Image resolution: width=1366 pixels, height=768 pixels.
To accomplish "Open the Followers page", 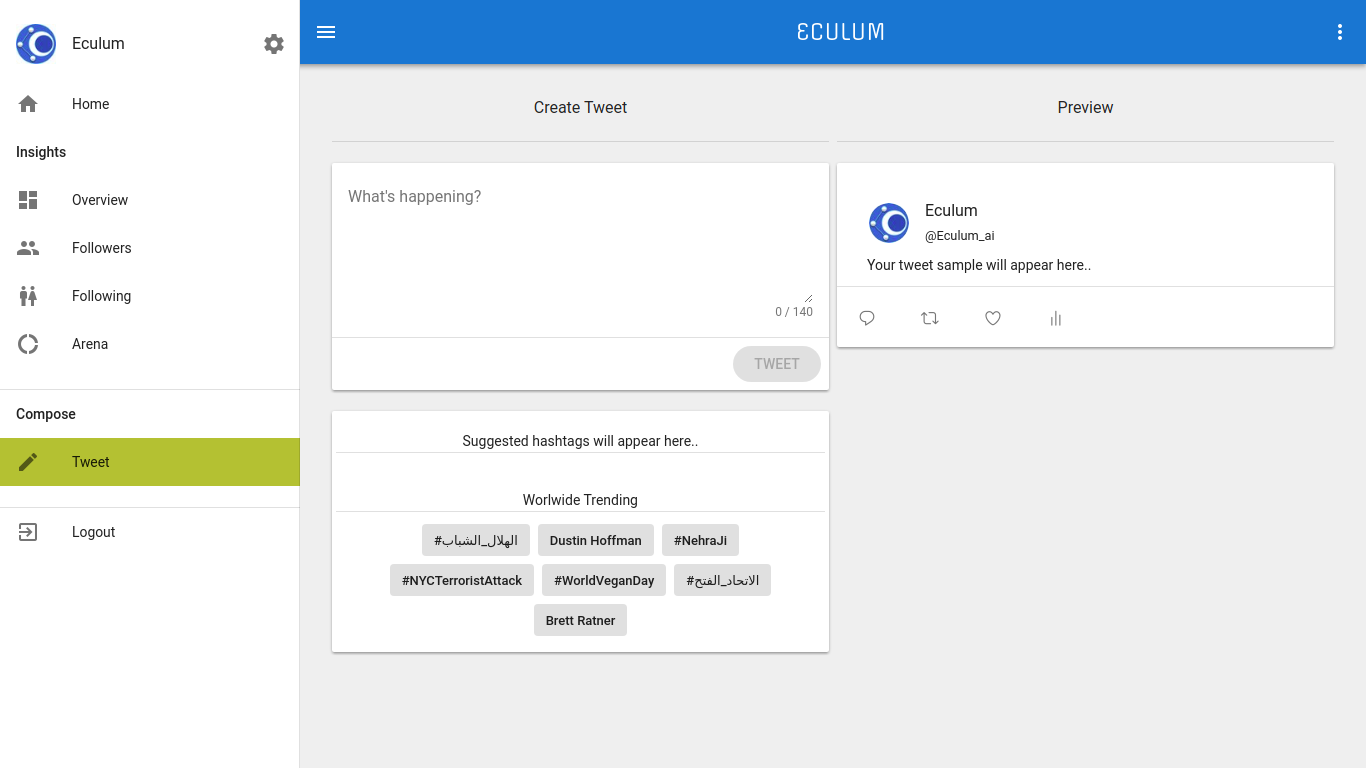I will click(150, 248).
